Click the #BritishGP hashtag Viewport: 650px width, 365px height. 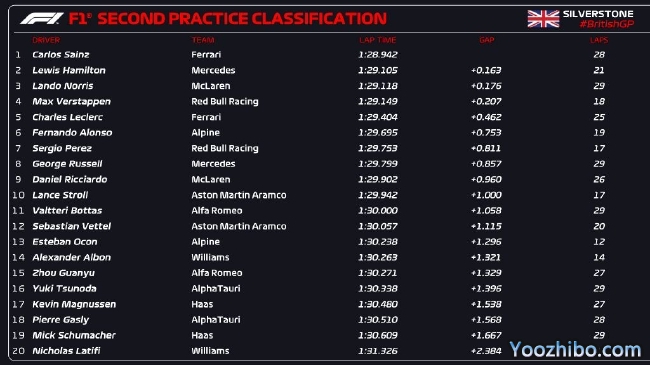coord(607,24)
